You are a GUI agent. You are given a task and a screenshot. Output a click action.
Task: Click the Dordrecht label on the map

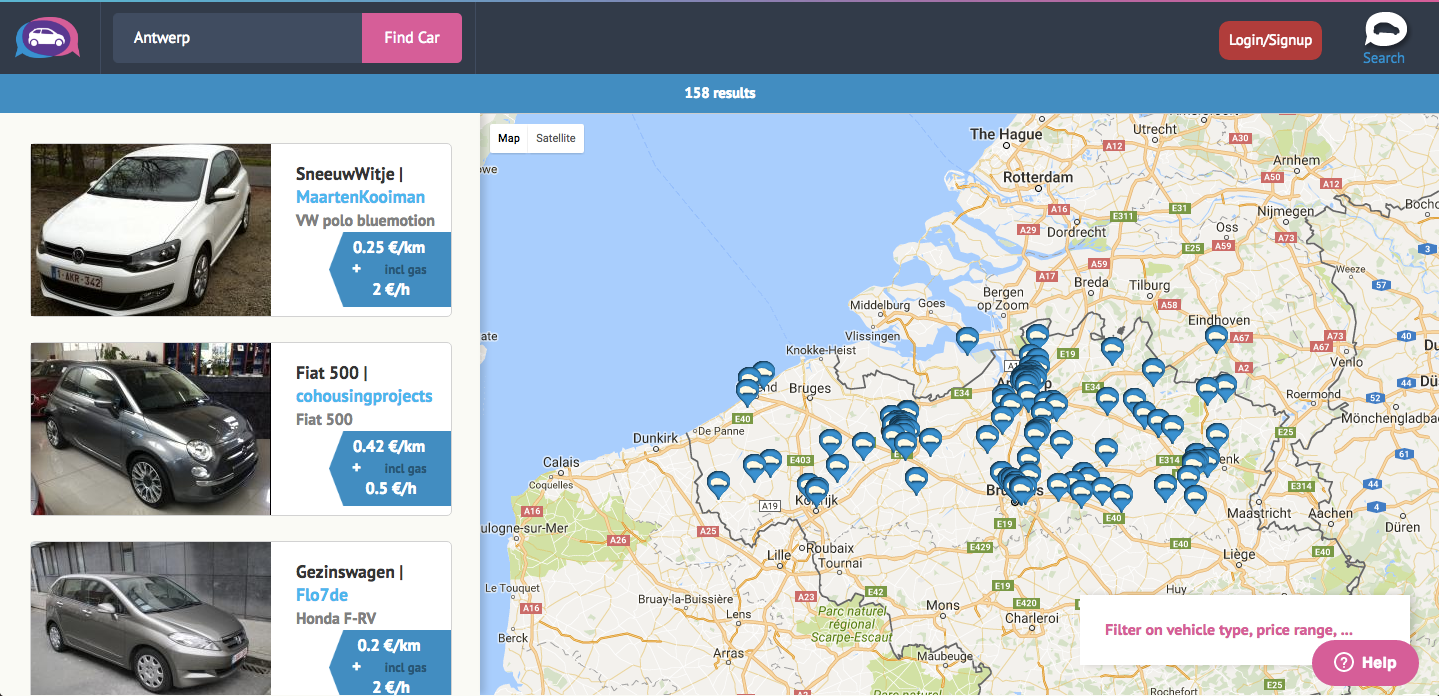(1076, 231)
